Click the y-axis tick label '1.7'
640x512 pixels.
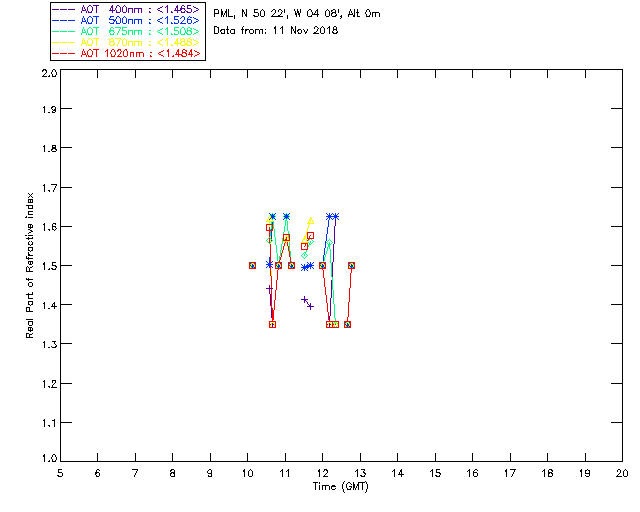49,188
